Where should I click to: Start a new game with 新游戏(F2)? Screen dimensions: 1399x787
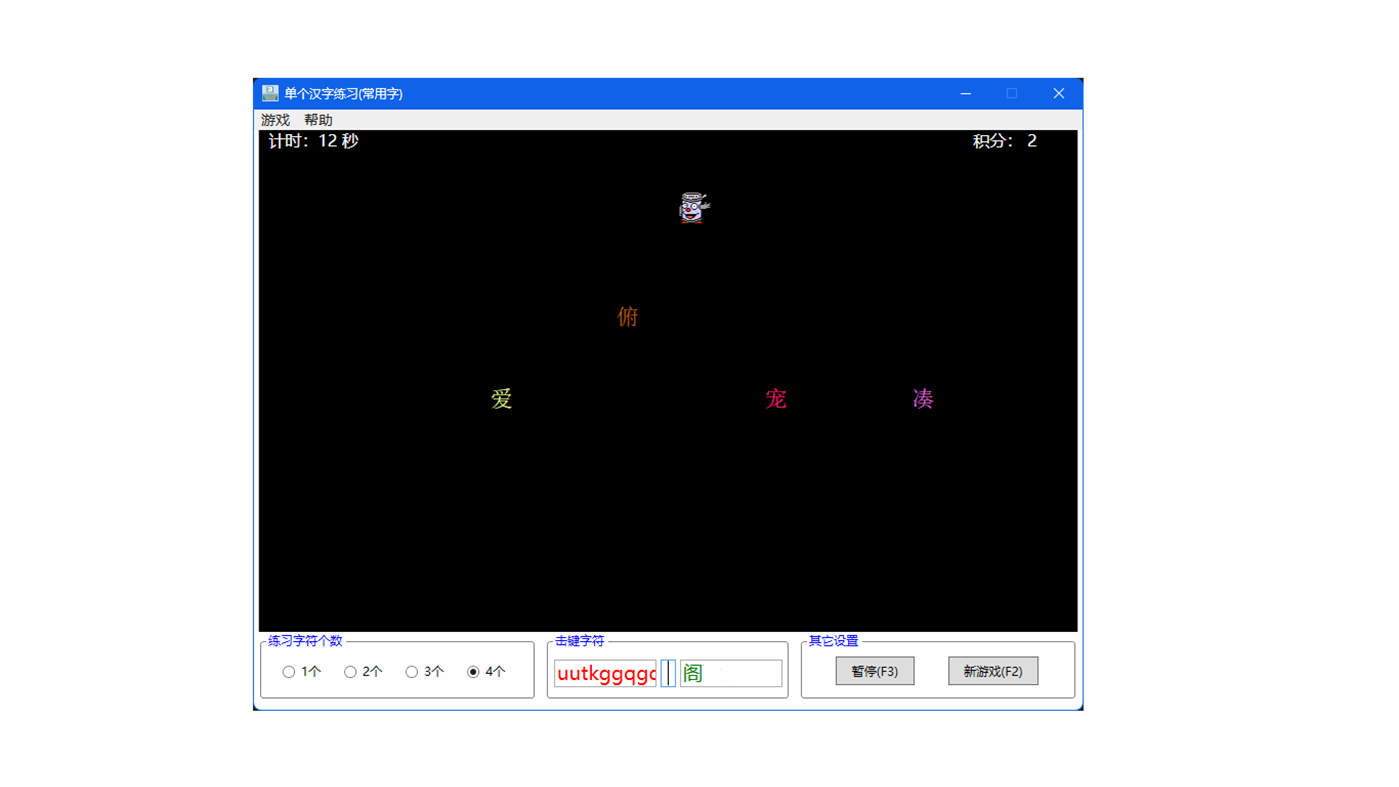click(x=992, y=671)
